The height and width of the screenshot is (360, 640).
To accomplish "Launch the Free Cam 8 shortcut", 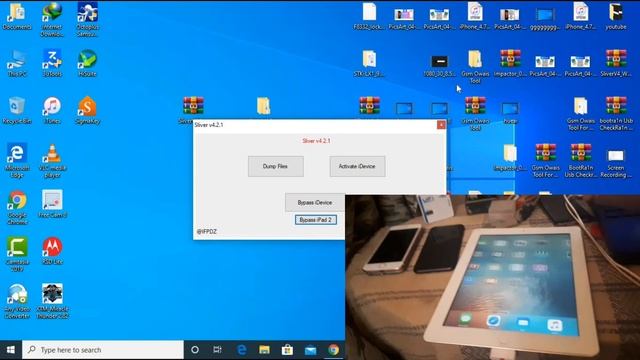I will pyautogui.click(x=52, y=204).
